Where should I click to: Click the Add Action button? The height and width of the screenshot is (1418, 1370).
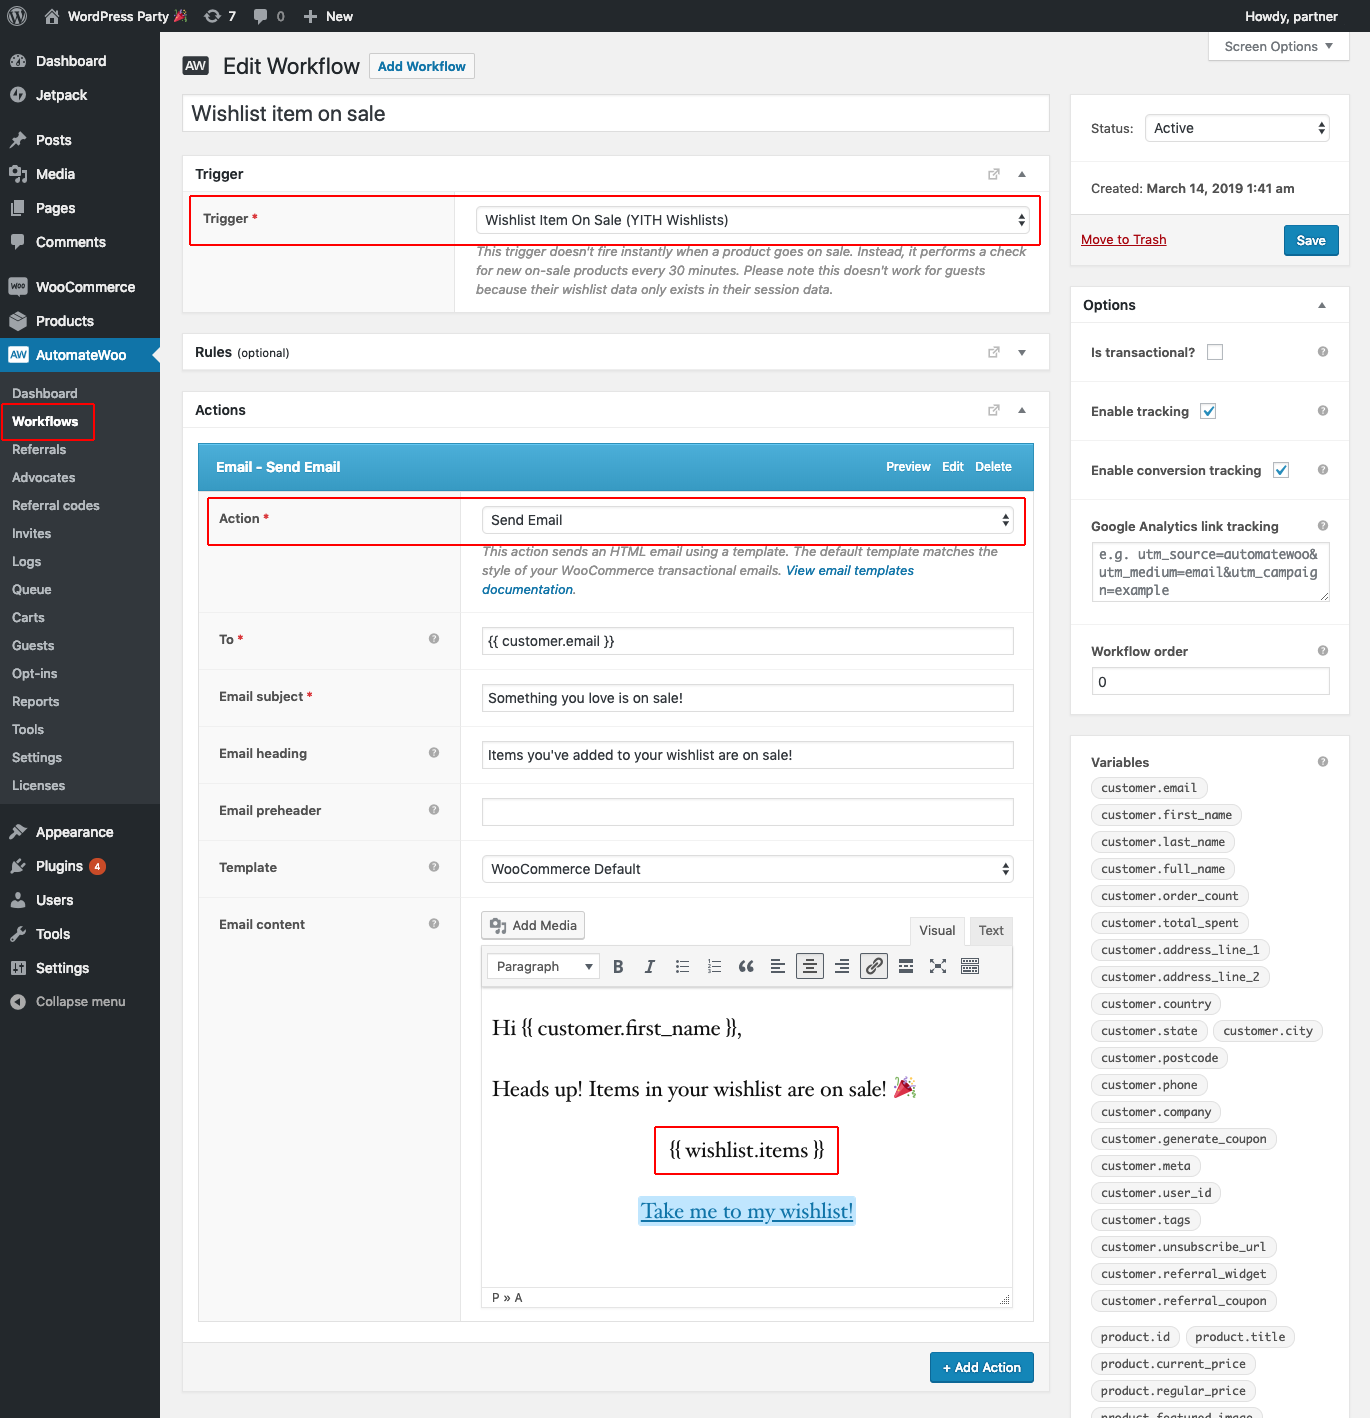(982, 1367)
